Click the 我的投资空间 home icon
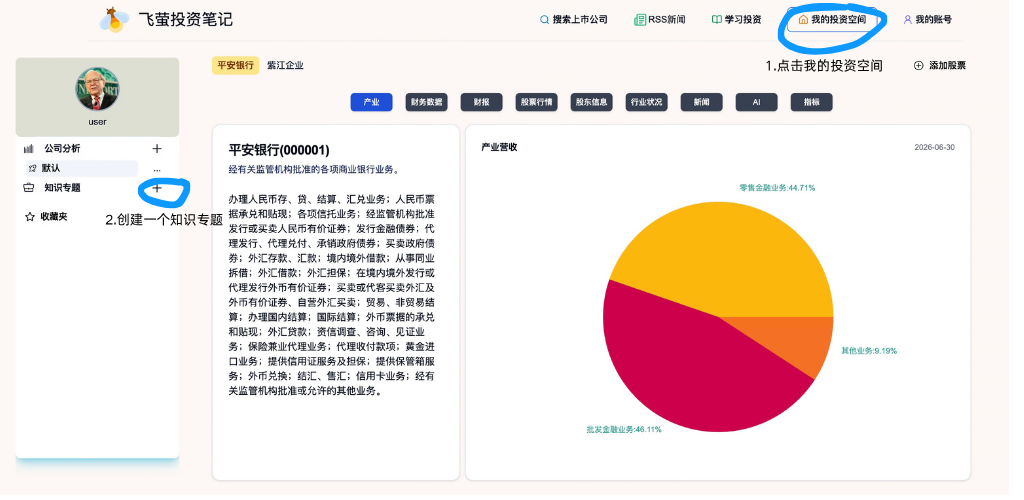1024x500 pixels. (x=803, y=20)
